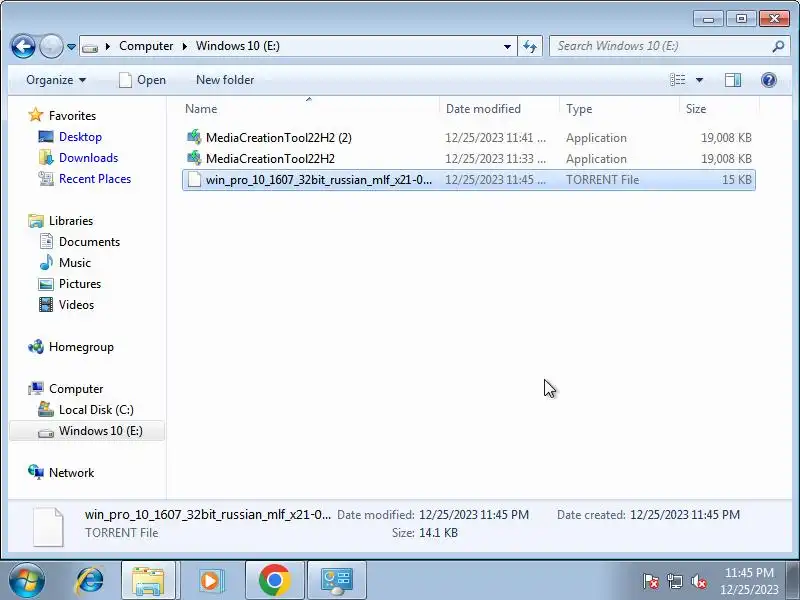
Task: Select the MediaCreationTool22H2 file name
Action: [x=270, y=159]
